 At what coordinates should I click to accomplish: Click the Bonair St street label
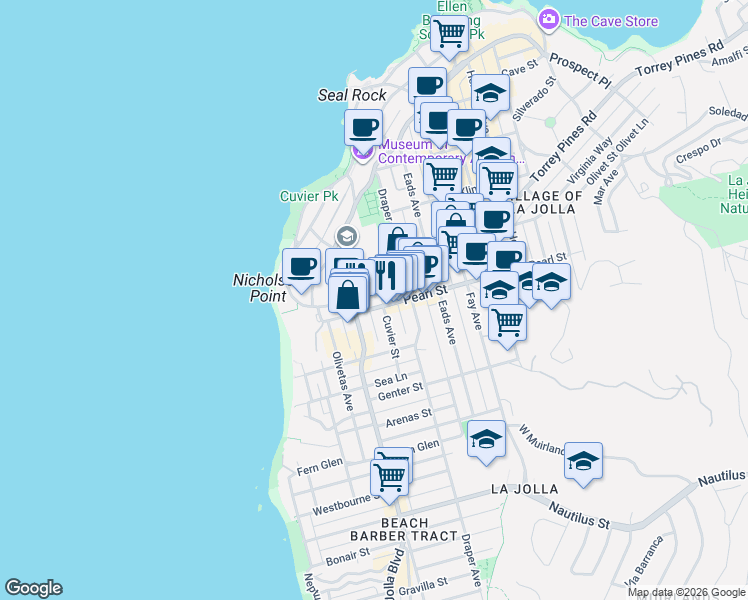(348, 557)
